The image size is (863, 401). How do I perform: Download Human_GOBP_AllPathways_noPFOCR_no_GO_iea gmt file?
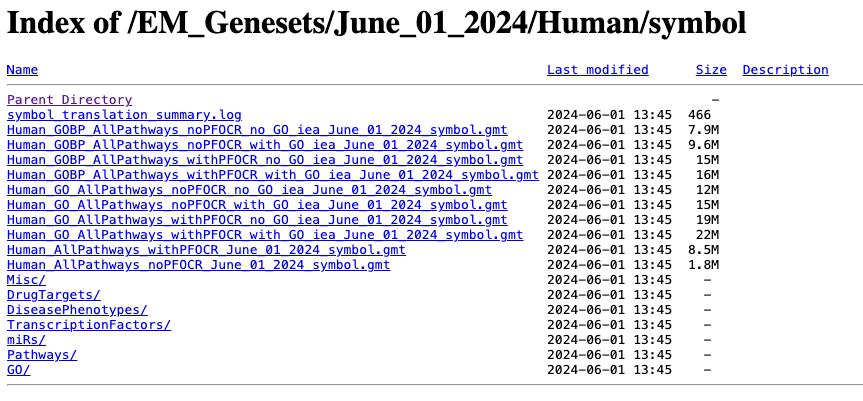(257, 130)
